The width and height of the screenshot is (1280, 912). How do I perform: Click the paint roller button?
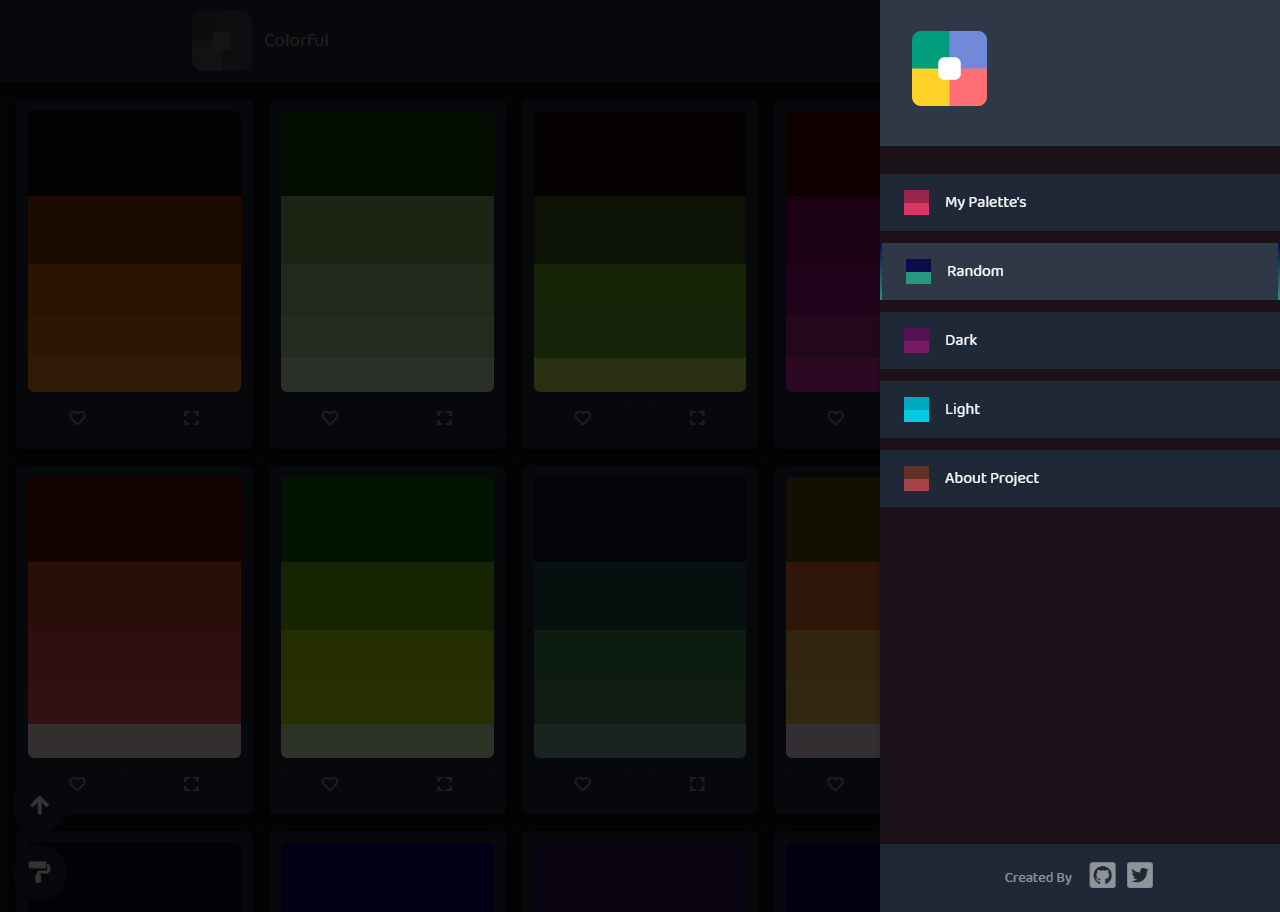pos(39,872)
